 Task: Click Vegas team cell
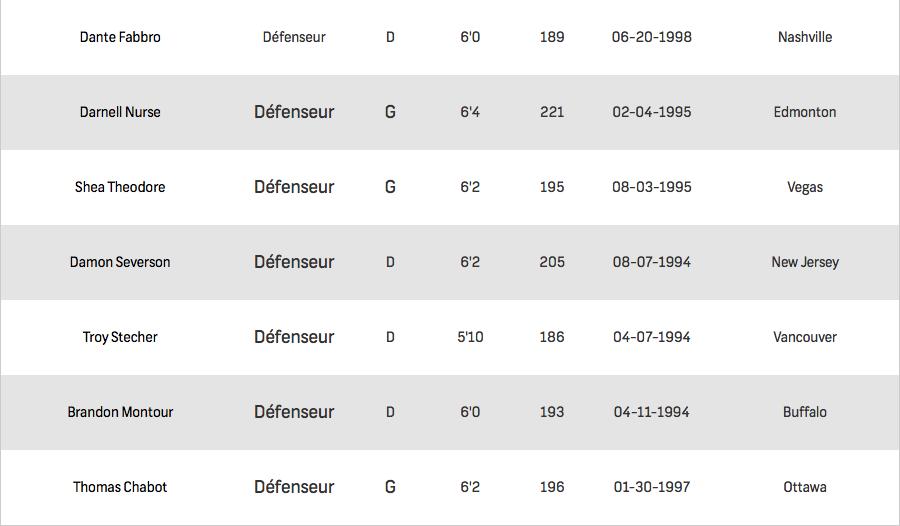805,187
